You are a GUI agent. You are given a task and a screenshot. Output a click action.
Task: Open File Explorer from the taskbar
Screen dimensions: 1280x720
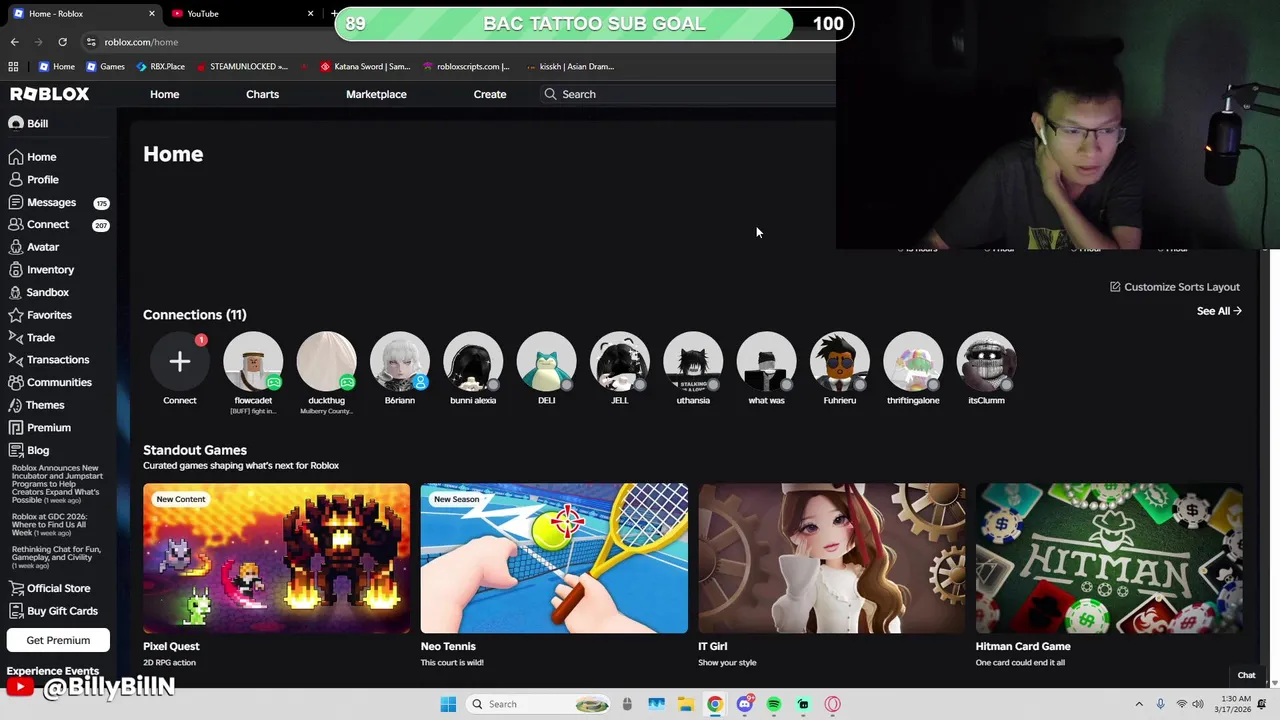point(685,704)
